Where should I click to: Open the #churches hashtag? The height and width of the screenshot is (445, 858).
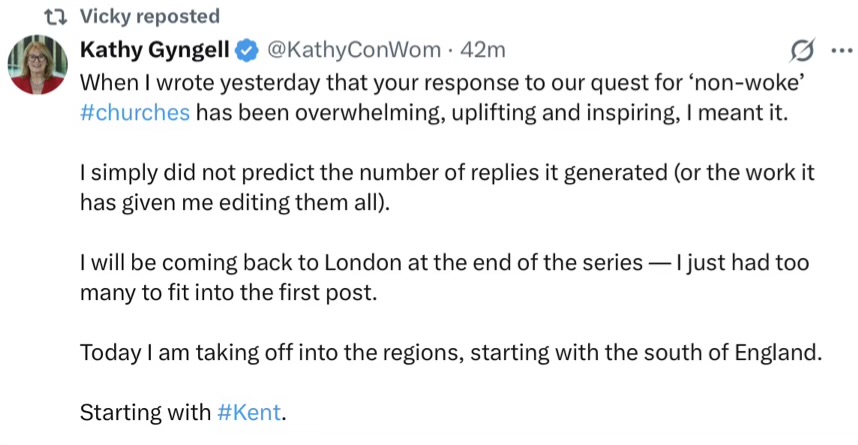134,111
